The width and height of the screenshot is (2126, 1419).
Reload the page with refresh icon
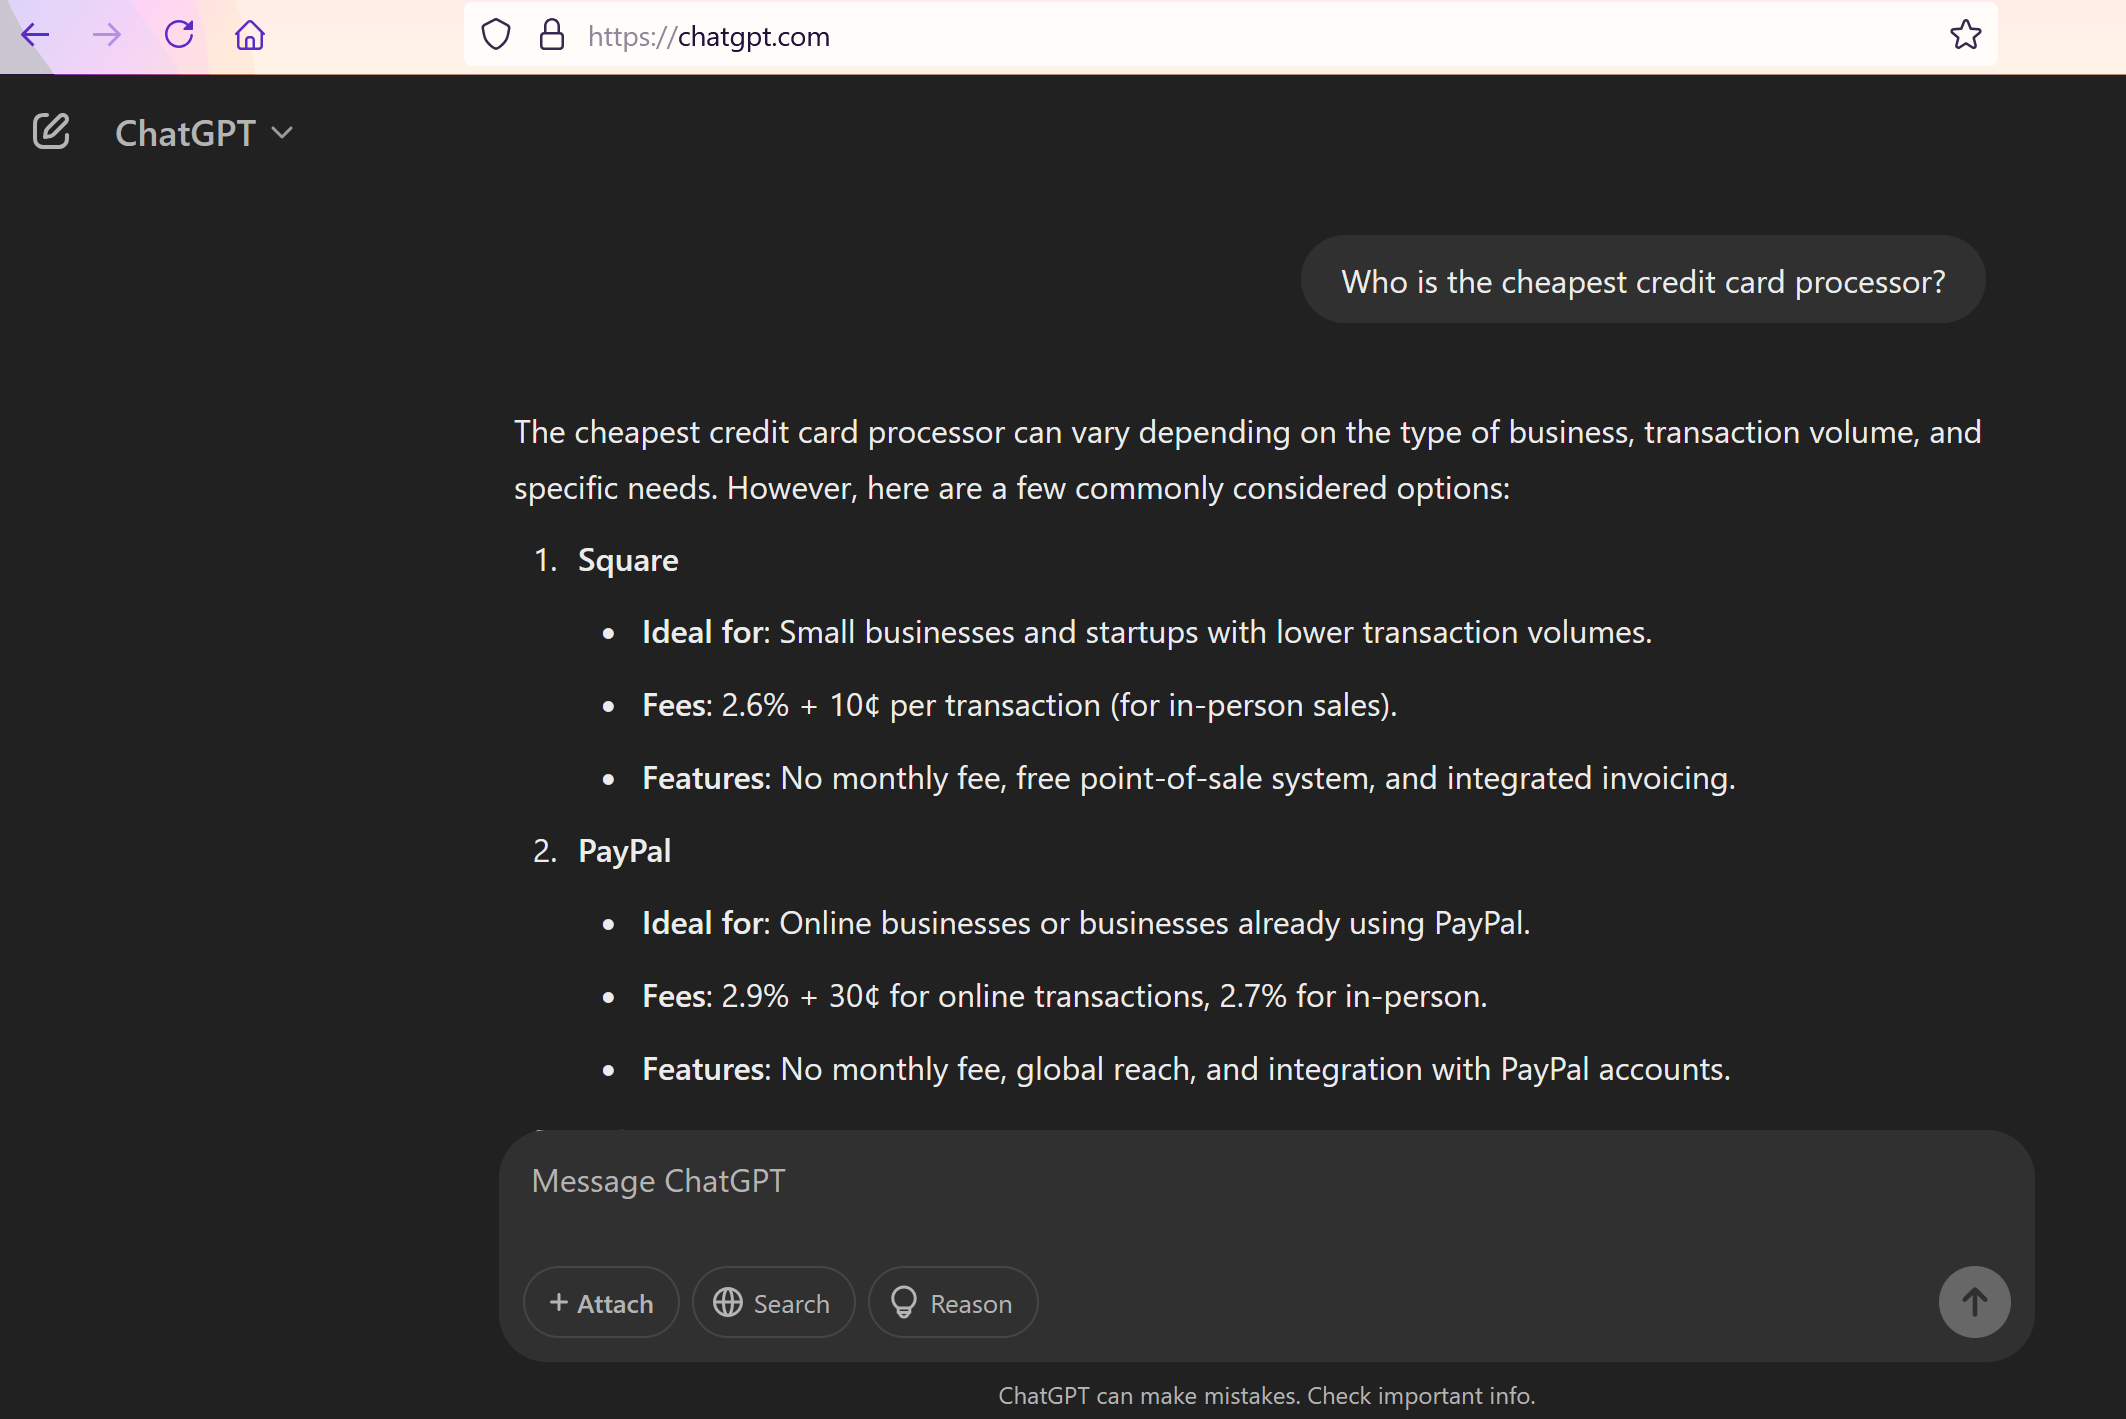[x=179, y=35]
